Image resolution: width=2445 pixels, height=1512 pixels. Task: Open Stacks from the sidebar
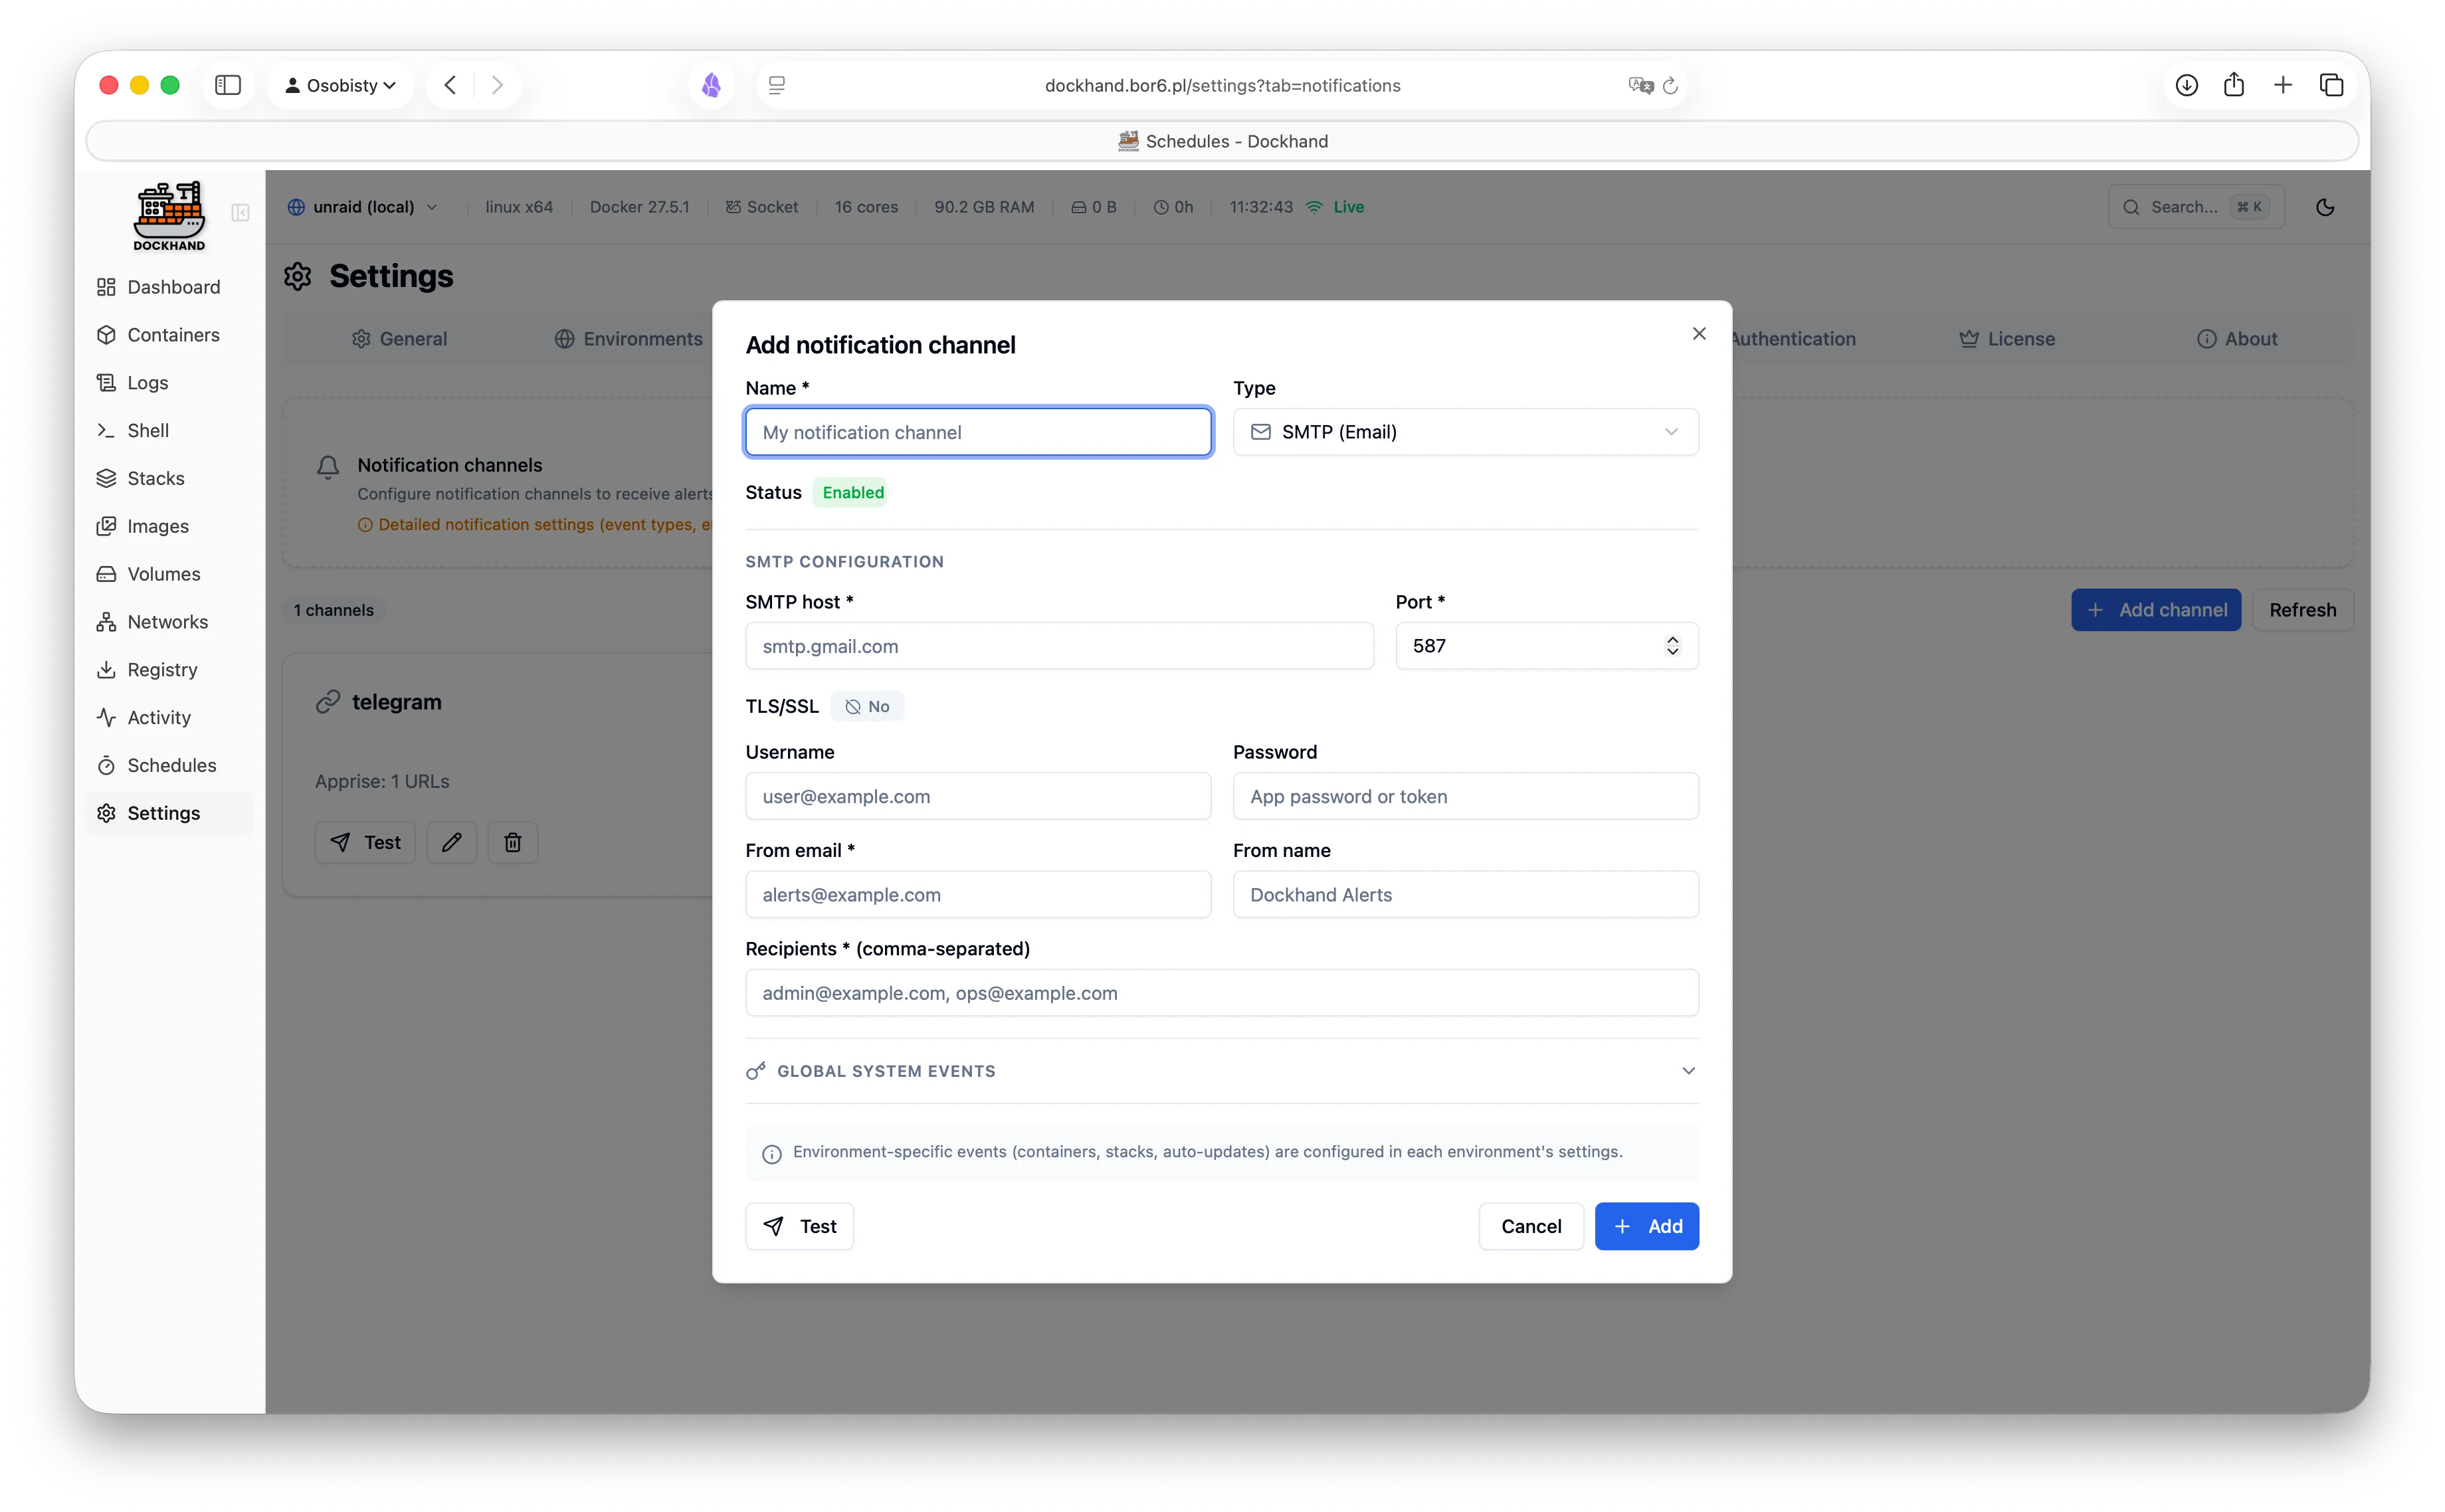coord(155,478)
